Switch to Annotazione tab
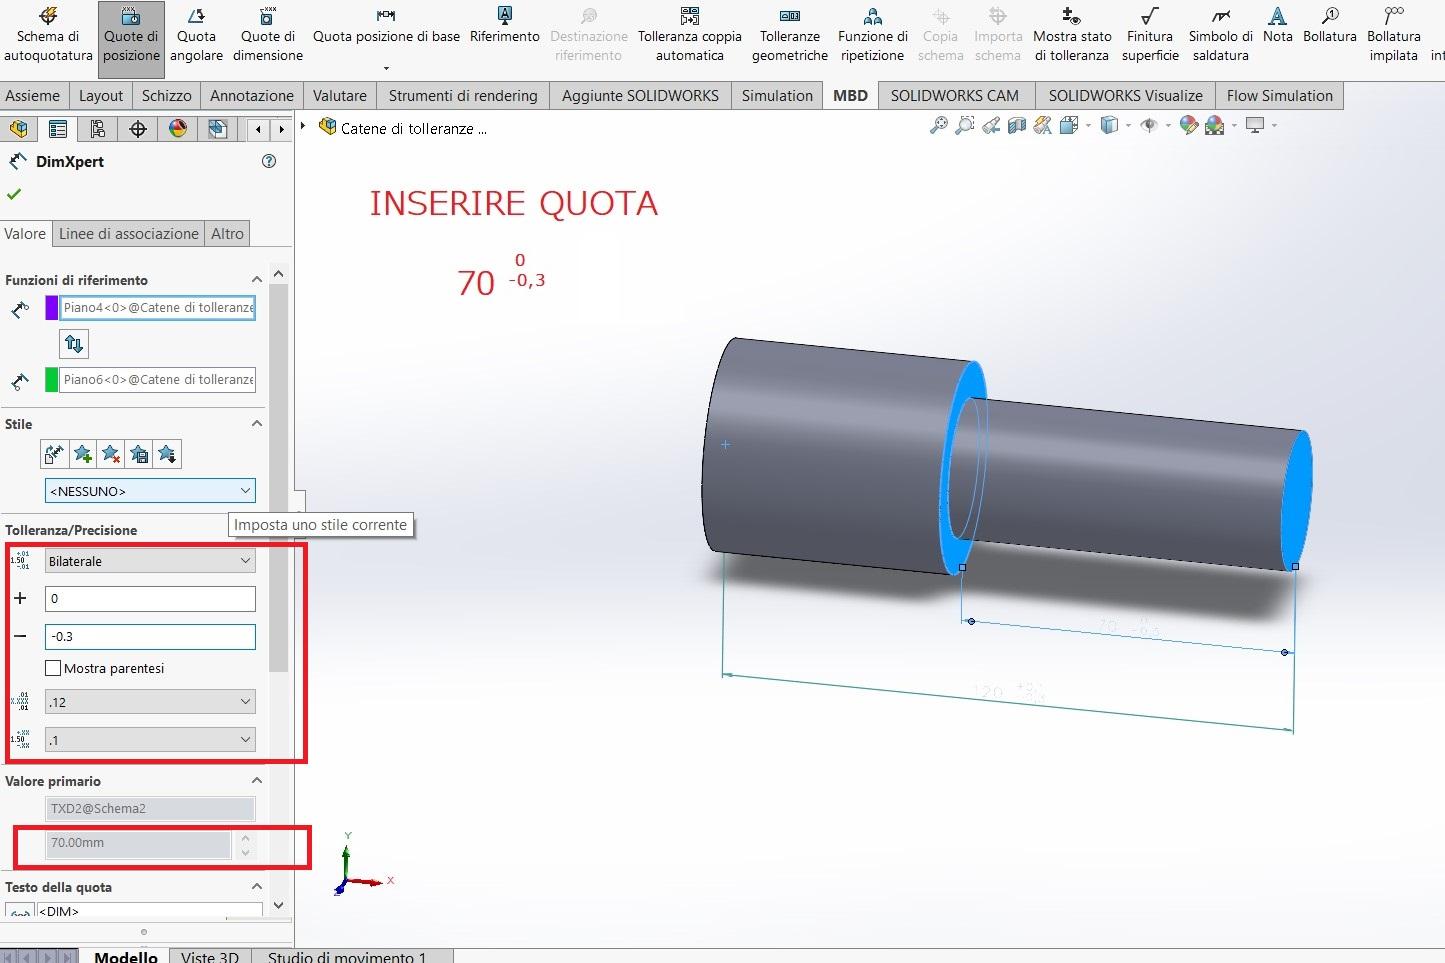This screenshot has height=963, width=1445. (x=252, y=95)
